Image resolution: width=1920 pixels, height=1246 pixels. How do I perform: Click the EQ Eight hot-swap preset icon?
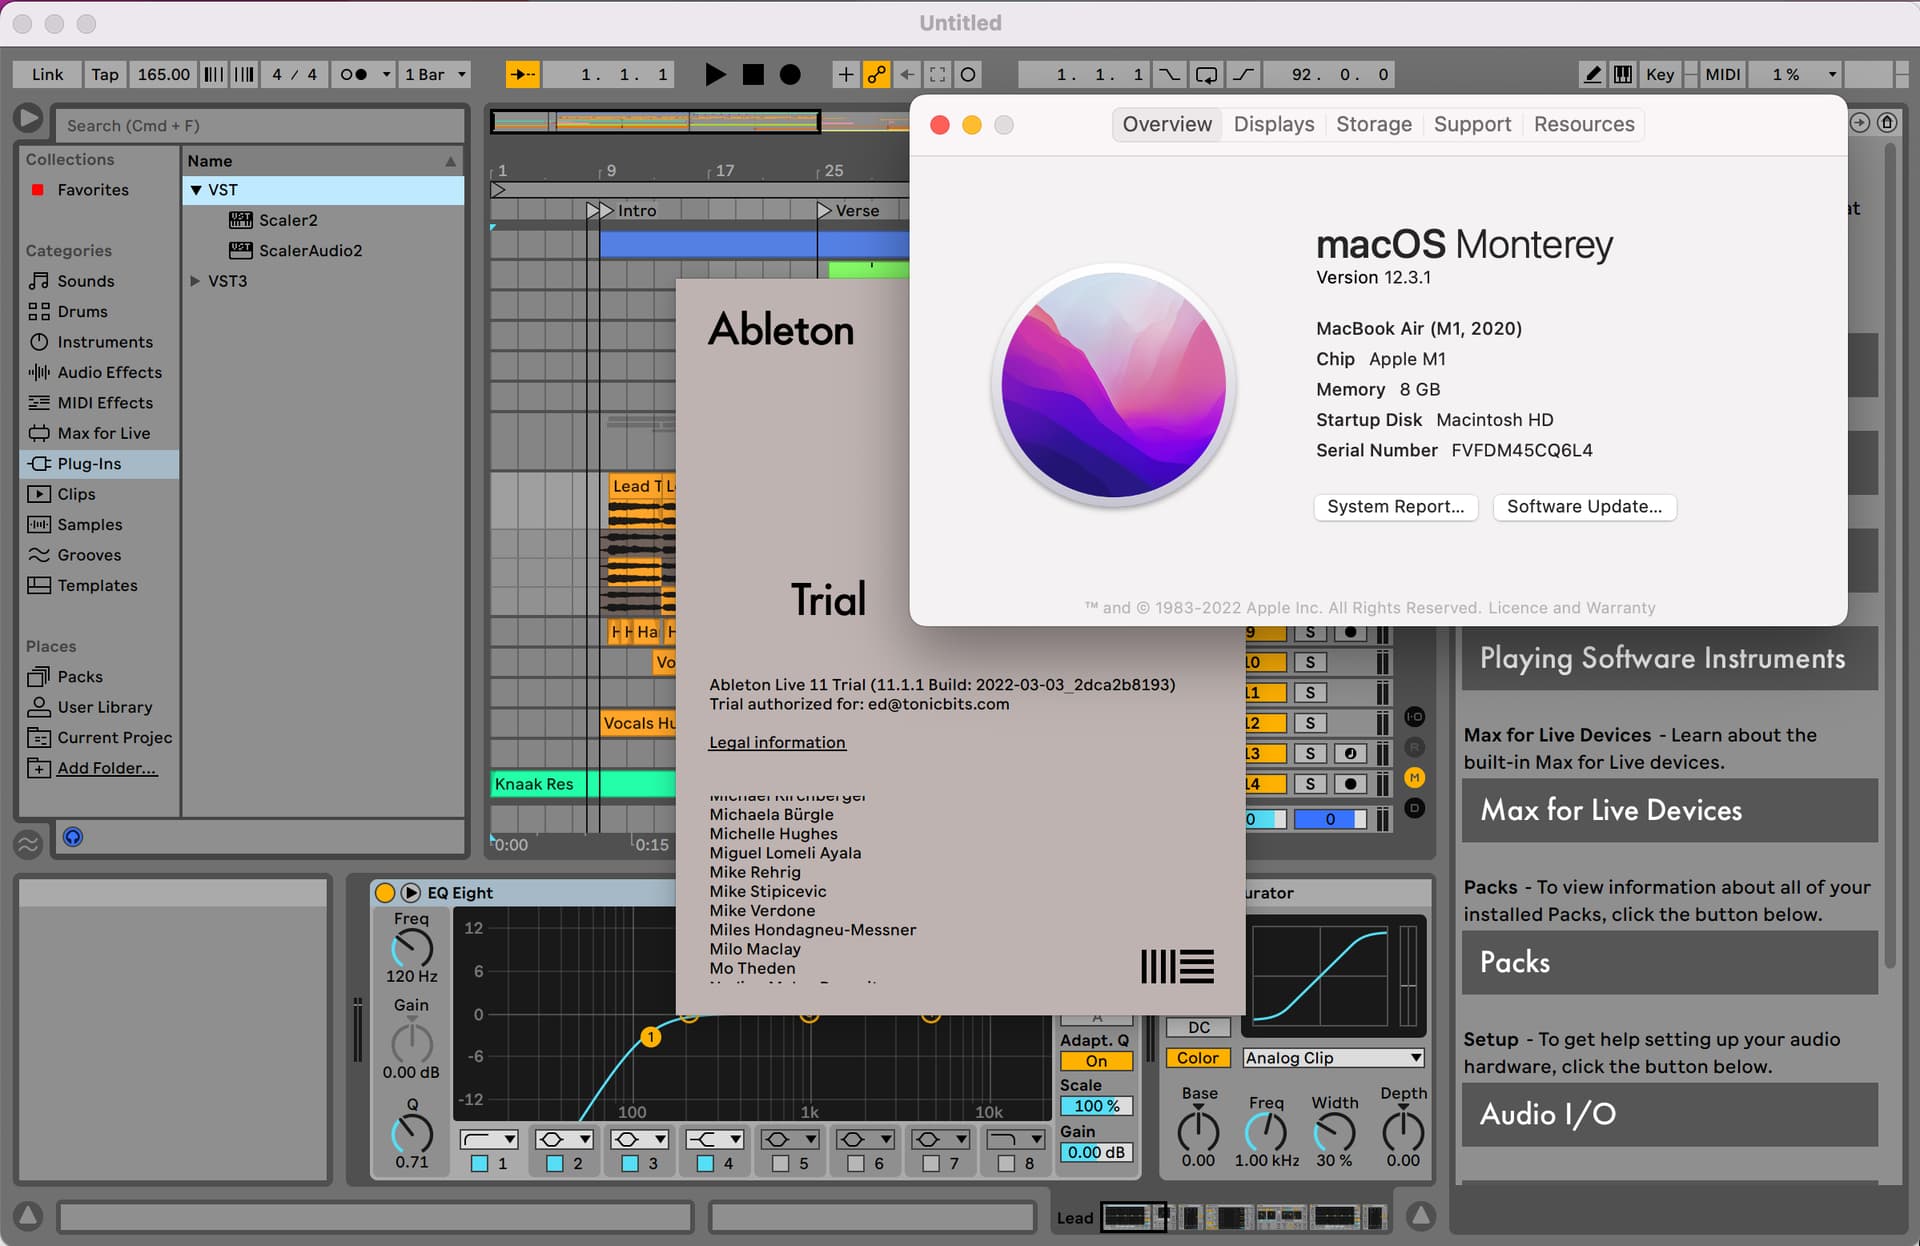click(x=410, y=892)
